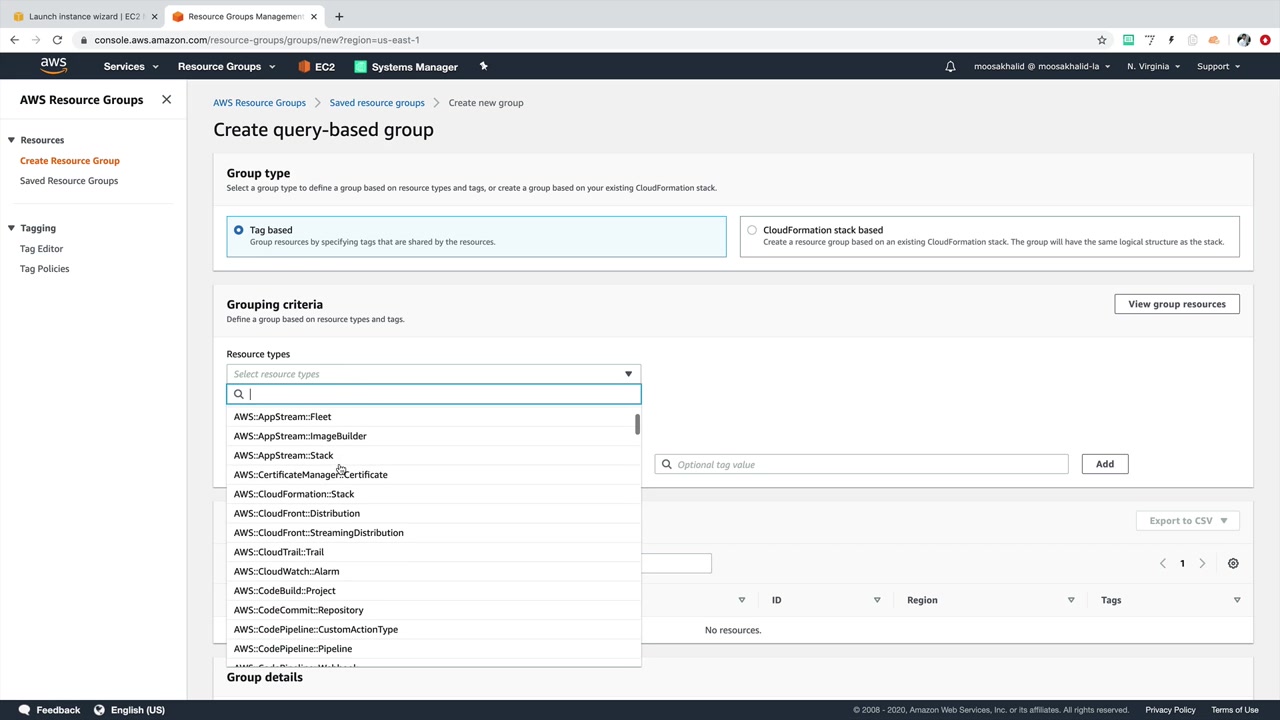The width and height of the screenshot is (1280, 720).
Task: Choose AWS::AppStream::Stack option
Action: 433,455
